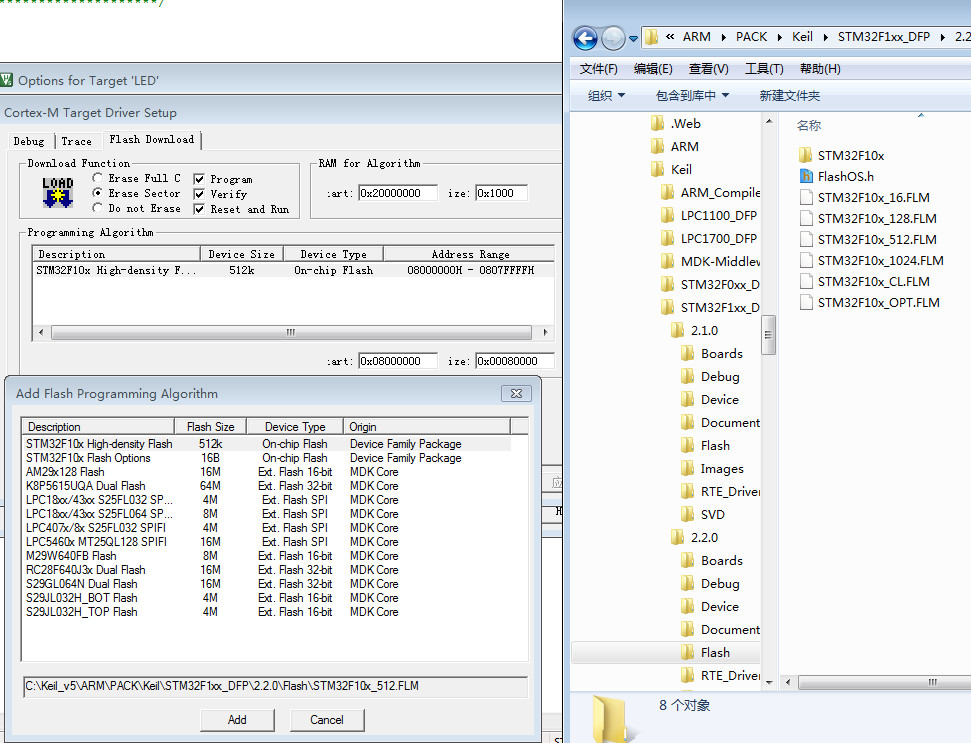The width and height of the screenshot is (971, 743).
Task: Open the 查看(V) menu
Action: click(x=708, y=69)
